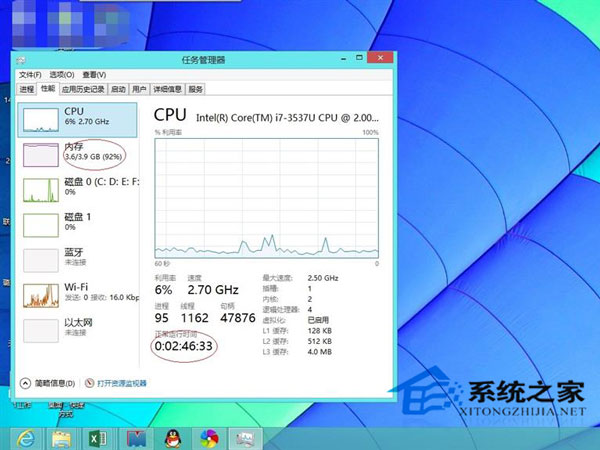Click the L2 cache value 512 KB
This screenshot has width=600, height=450.
pyautogui.click(x=320, y=341)
